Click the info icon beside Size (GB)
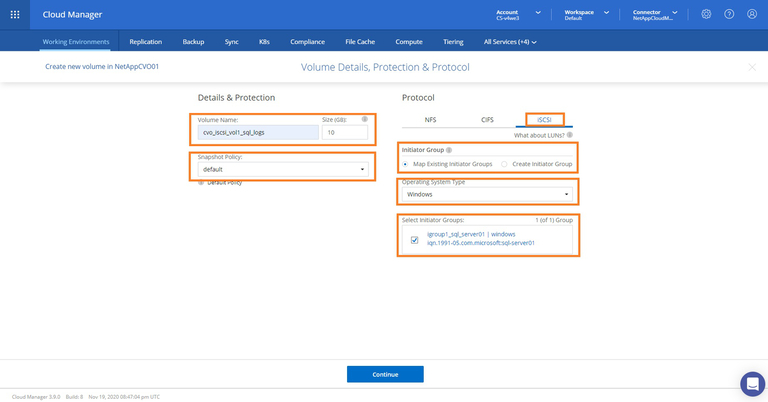The width and height of the screenshot is (768, 402). tap(364, 119)
